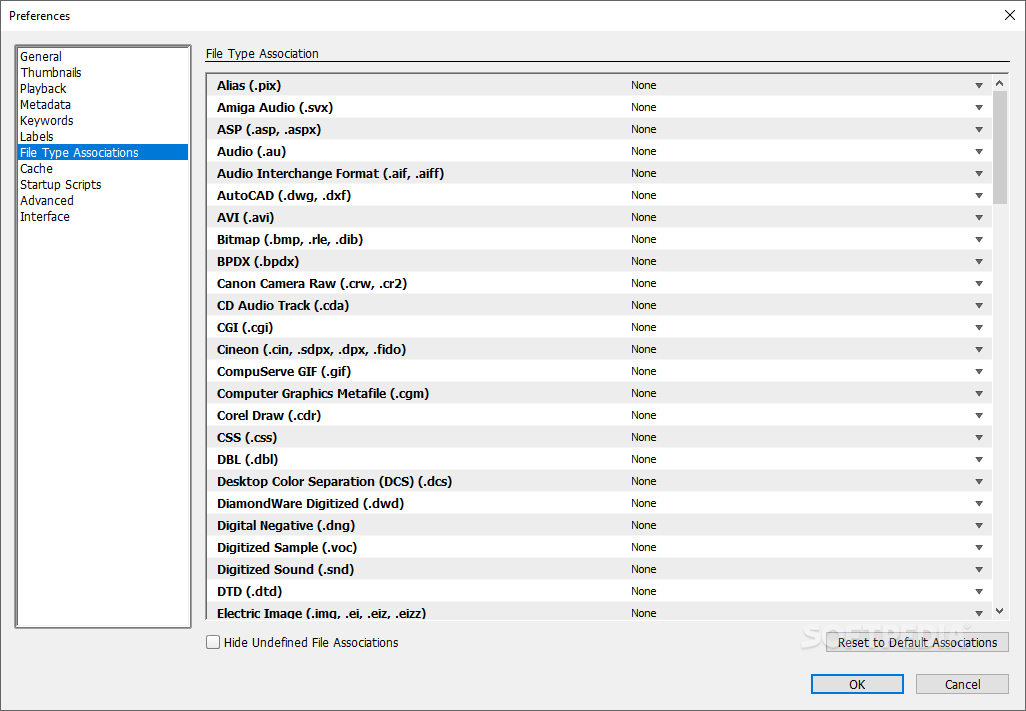The image size is (1026, 711).
Task: Go to the Playback preferences
Action: [x=43, y=89]
